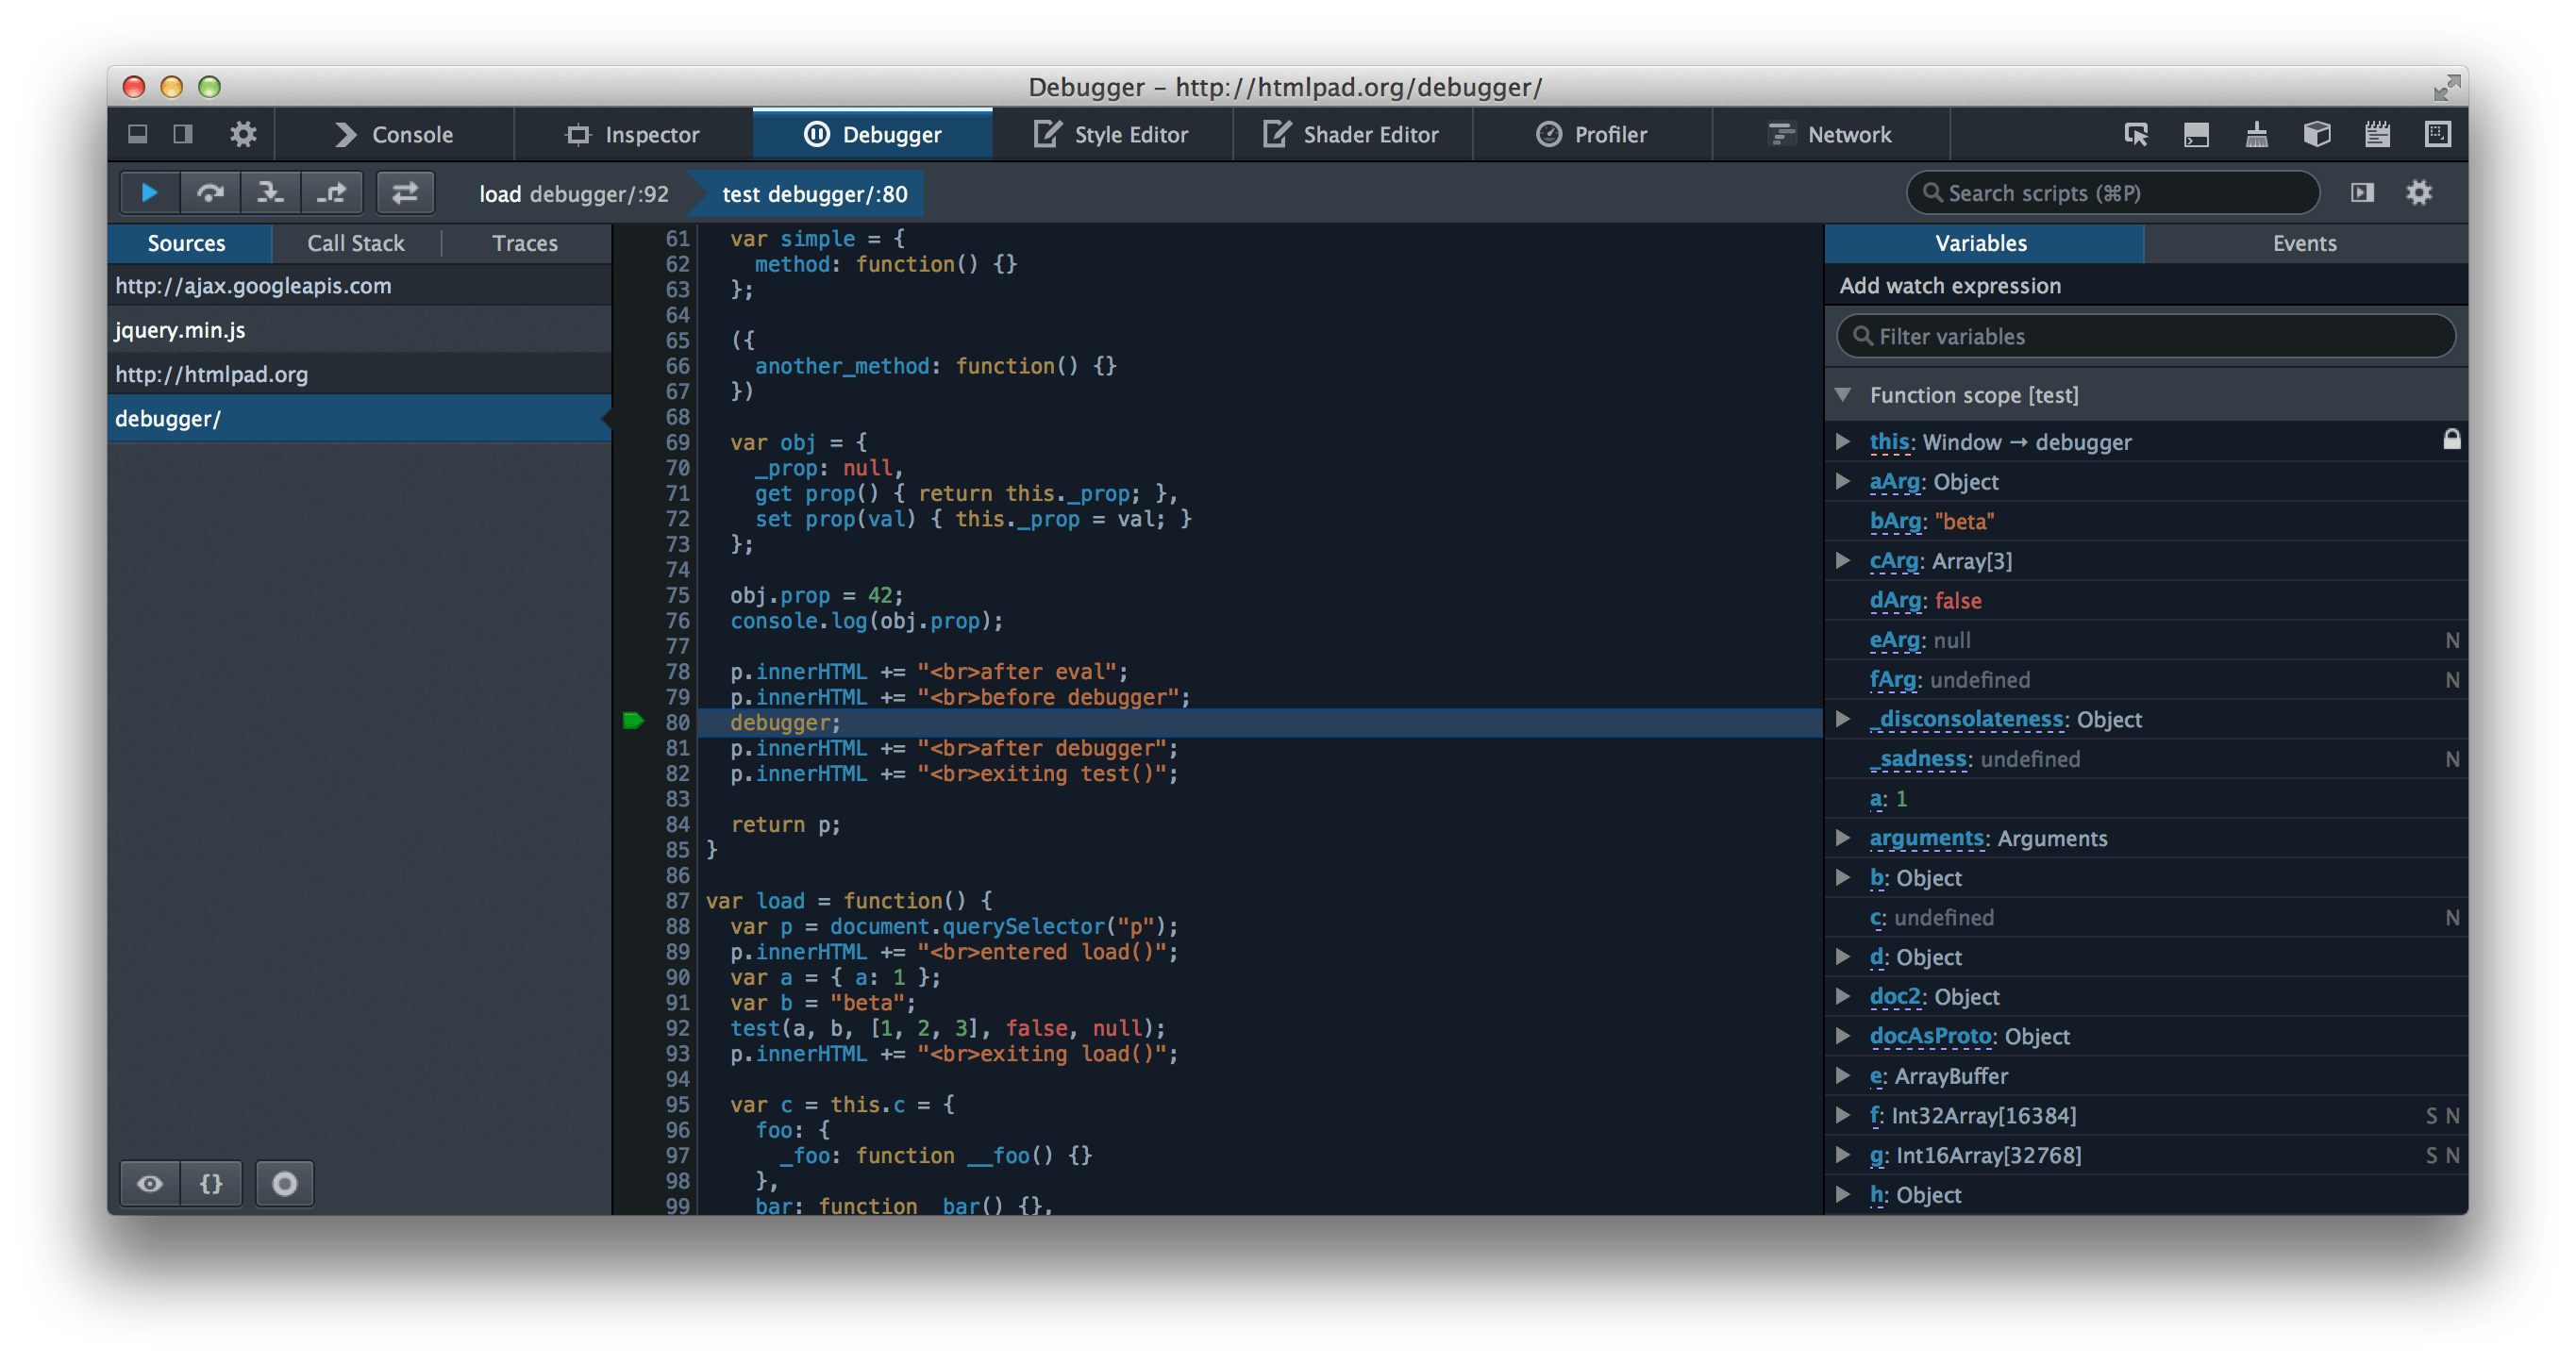
Task: Click the Step Over button
Action: click(x=209, y=191)
